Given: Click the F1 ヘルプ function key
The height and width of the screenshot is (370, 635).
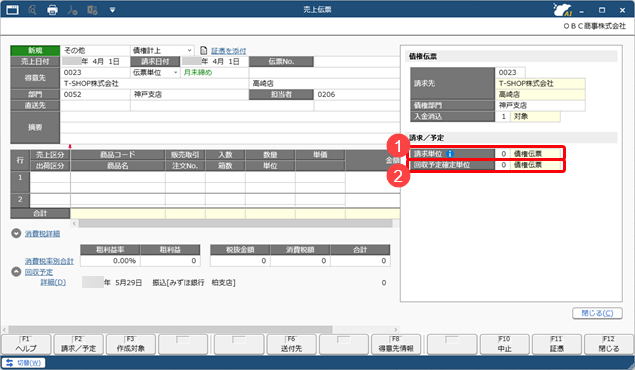Looking at the screenshot, I should pyautogui.click(x=26, y=344).
